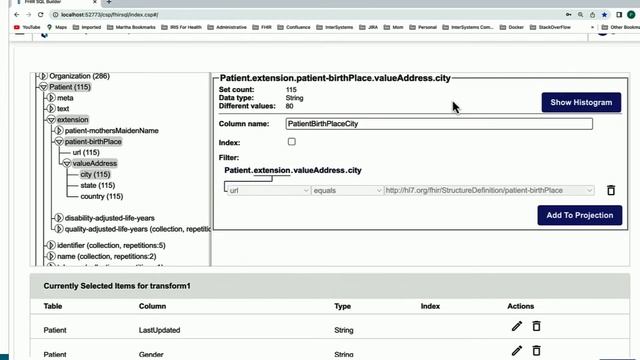This screenshot has width=640, height=360.
Task: Open the url filter field dropdown
Action: point(269,191)
